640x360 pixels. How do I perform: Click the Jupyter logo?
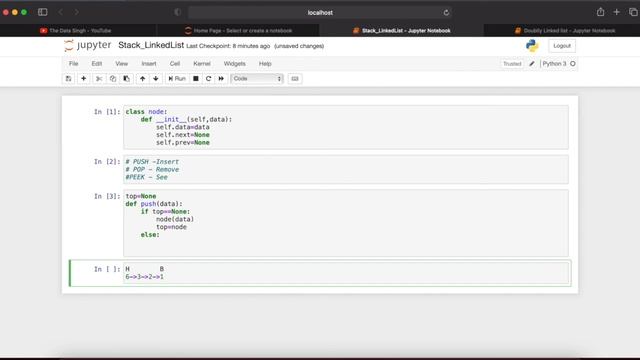[x=88, y=45]
